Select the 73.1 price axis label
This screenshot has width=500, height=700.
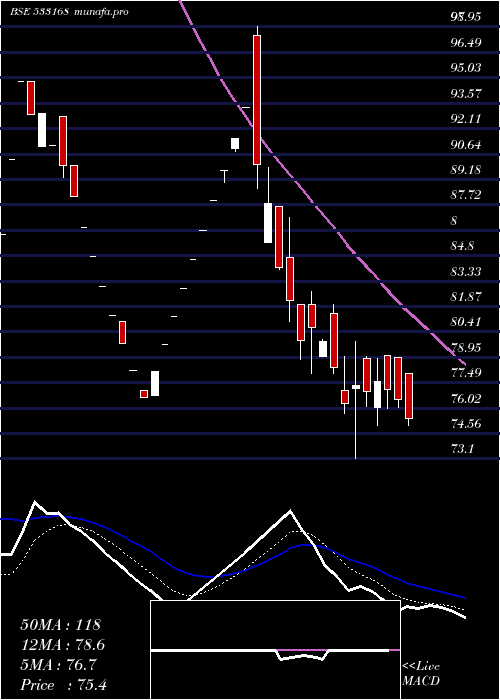coord(462,449)
